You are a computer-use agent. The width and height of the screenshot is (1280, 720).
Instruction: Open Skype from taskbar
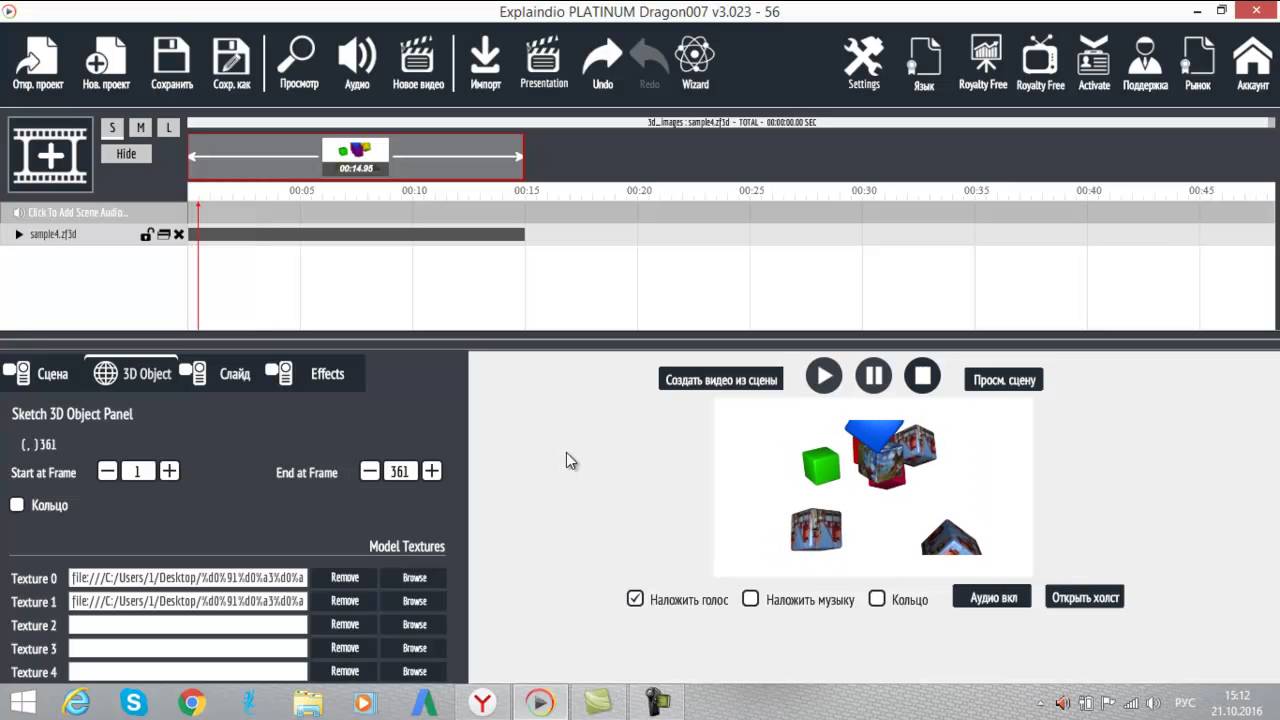(134, 702)
